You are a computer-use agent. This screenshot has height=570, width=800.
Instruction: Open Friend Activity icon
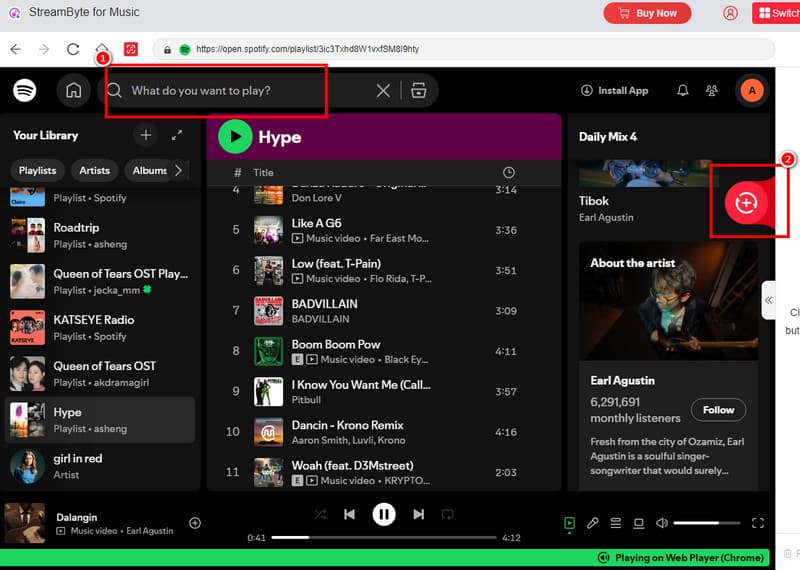point(712,90)
